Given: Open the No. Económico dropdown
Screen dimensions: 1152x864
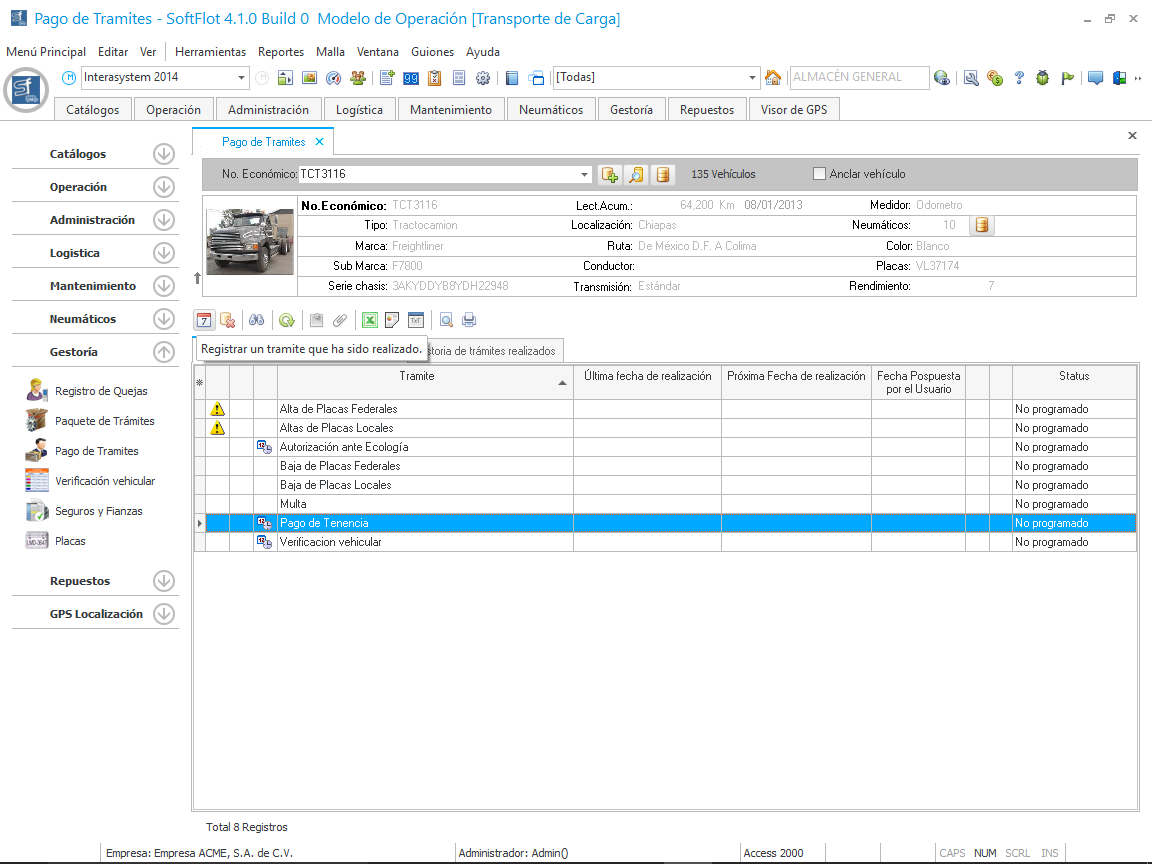Looking at the screenshot, I should point(585,175).
